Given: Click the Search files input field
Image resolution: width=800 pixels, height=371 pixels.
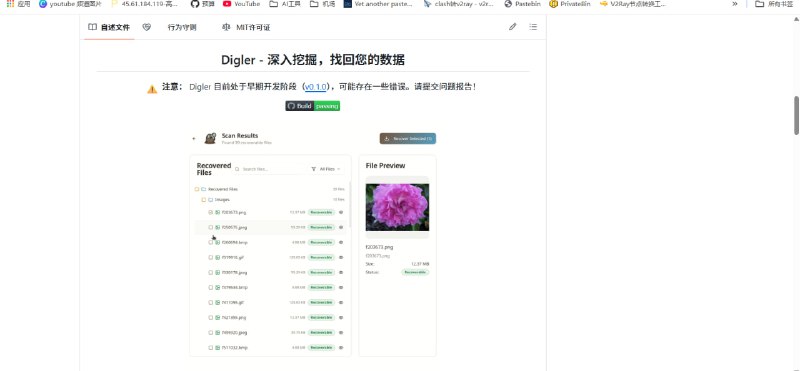Looking at the screenshot, I should point(269,169).
